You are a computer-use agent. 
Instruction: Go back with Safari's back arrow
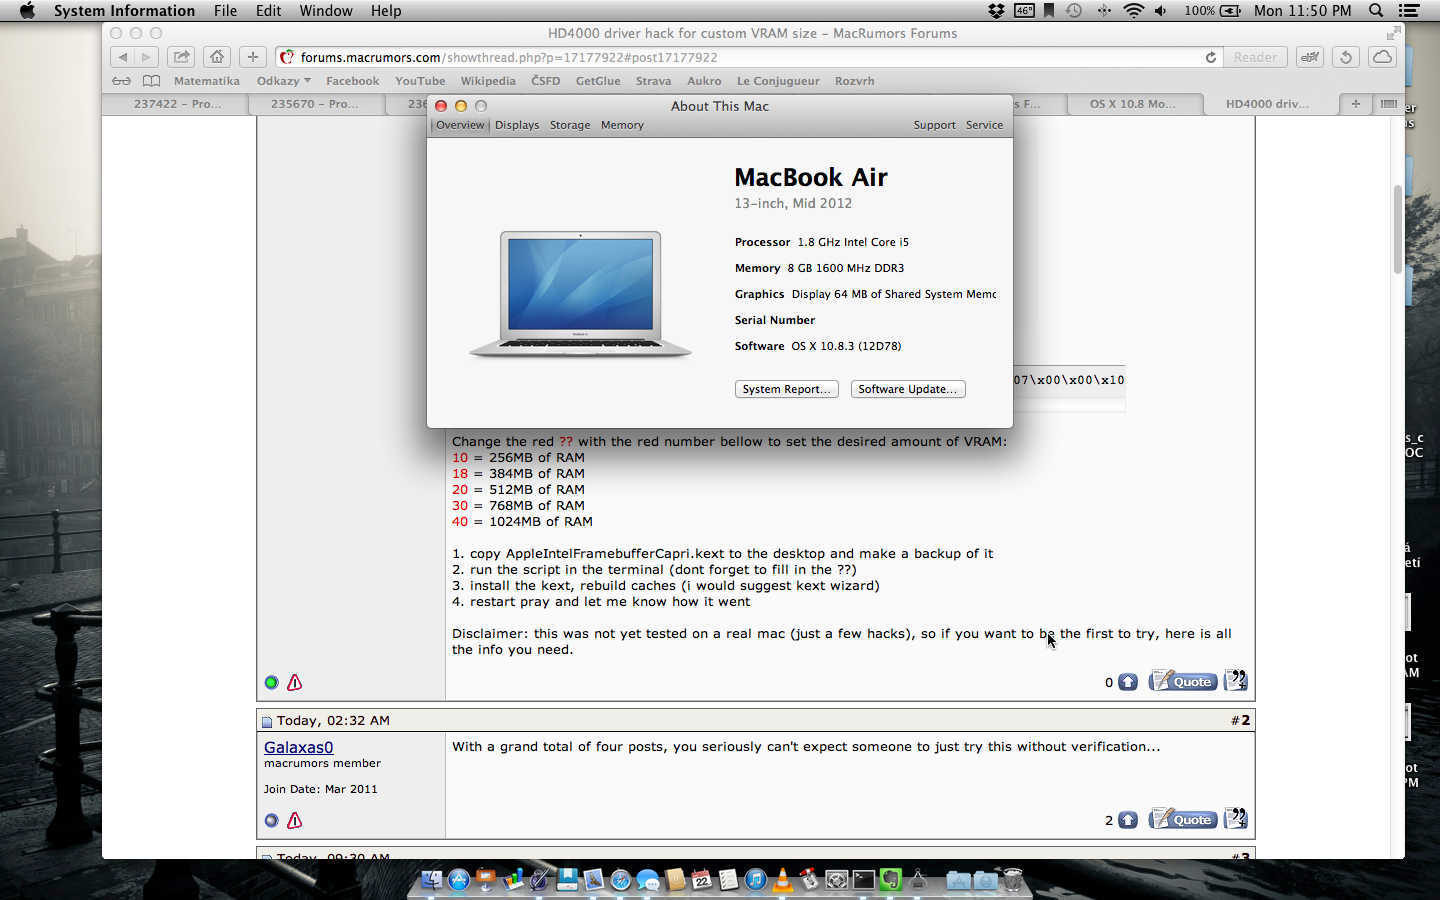coord(123,57)
